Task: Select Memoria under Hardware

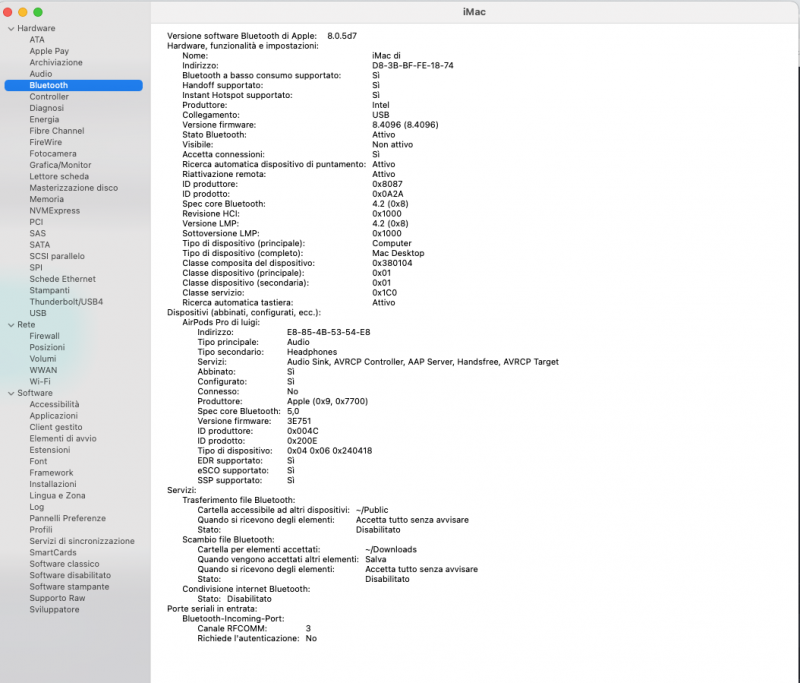Action: tap(45, 199)
